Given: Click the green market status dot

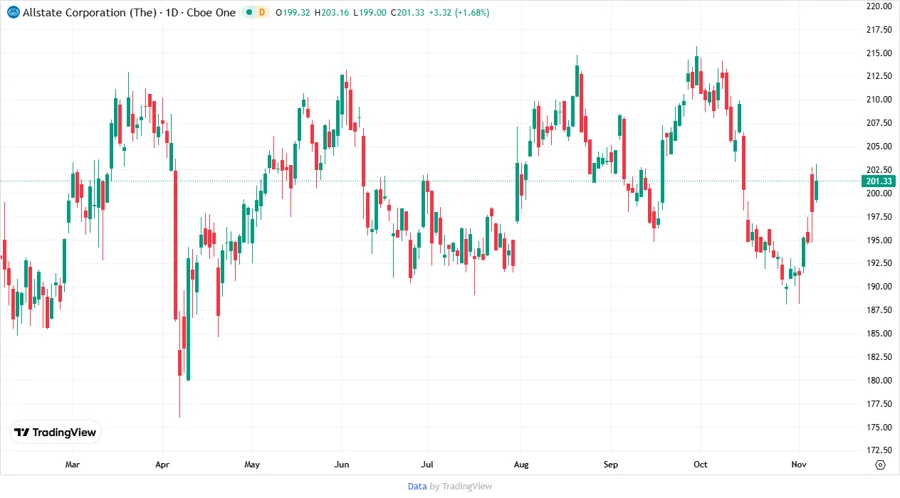Looking at the screenshot, I should (x=249, y=12).
